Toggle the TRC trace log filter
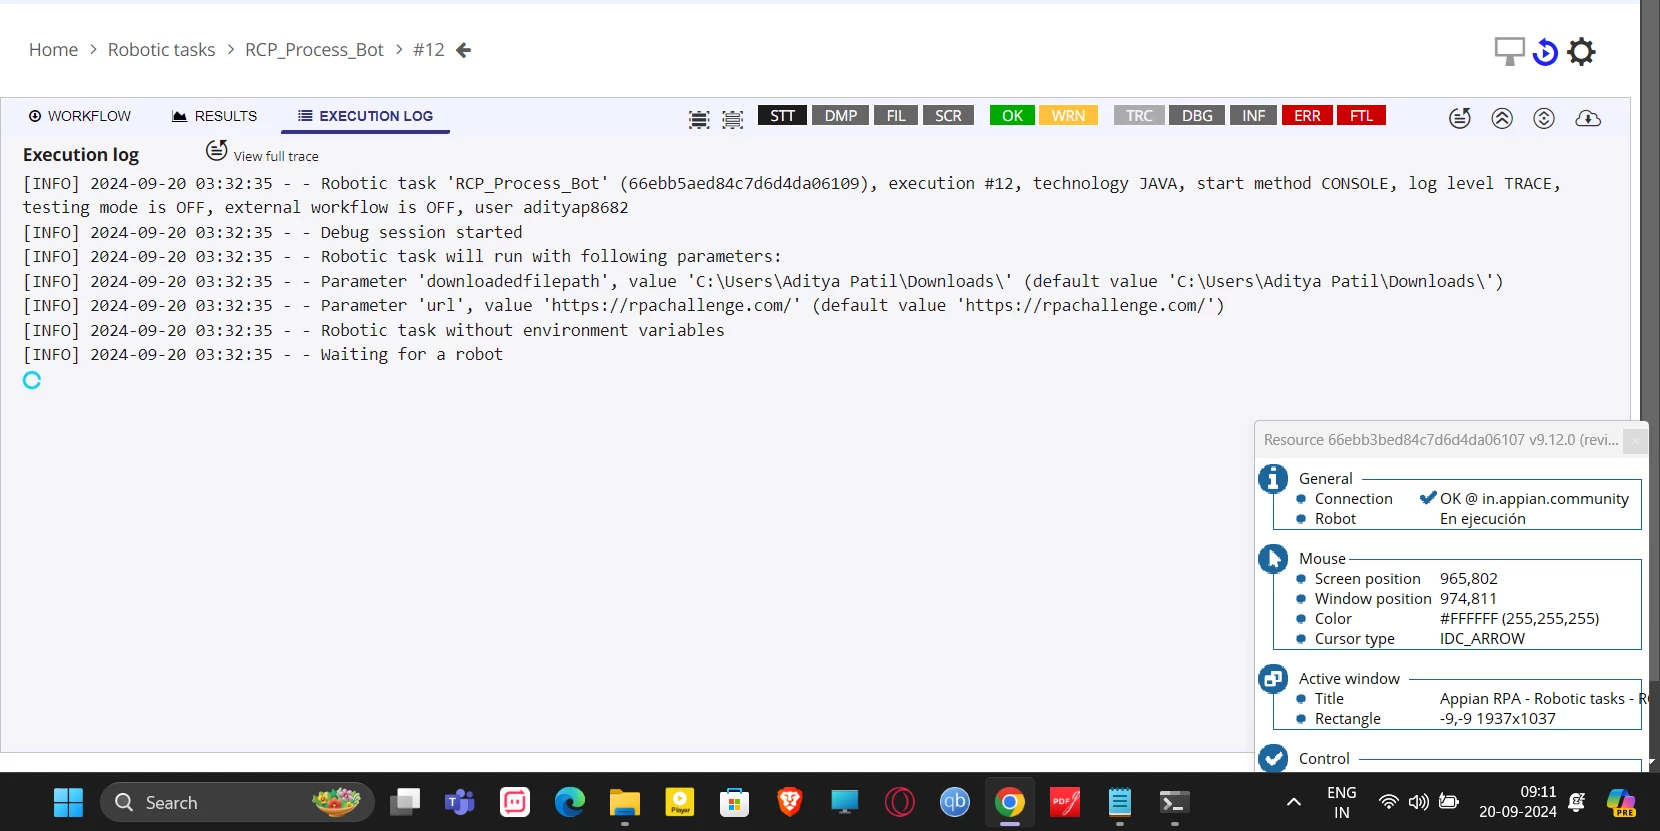 [x=1139, y=116]
